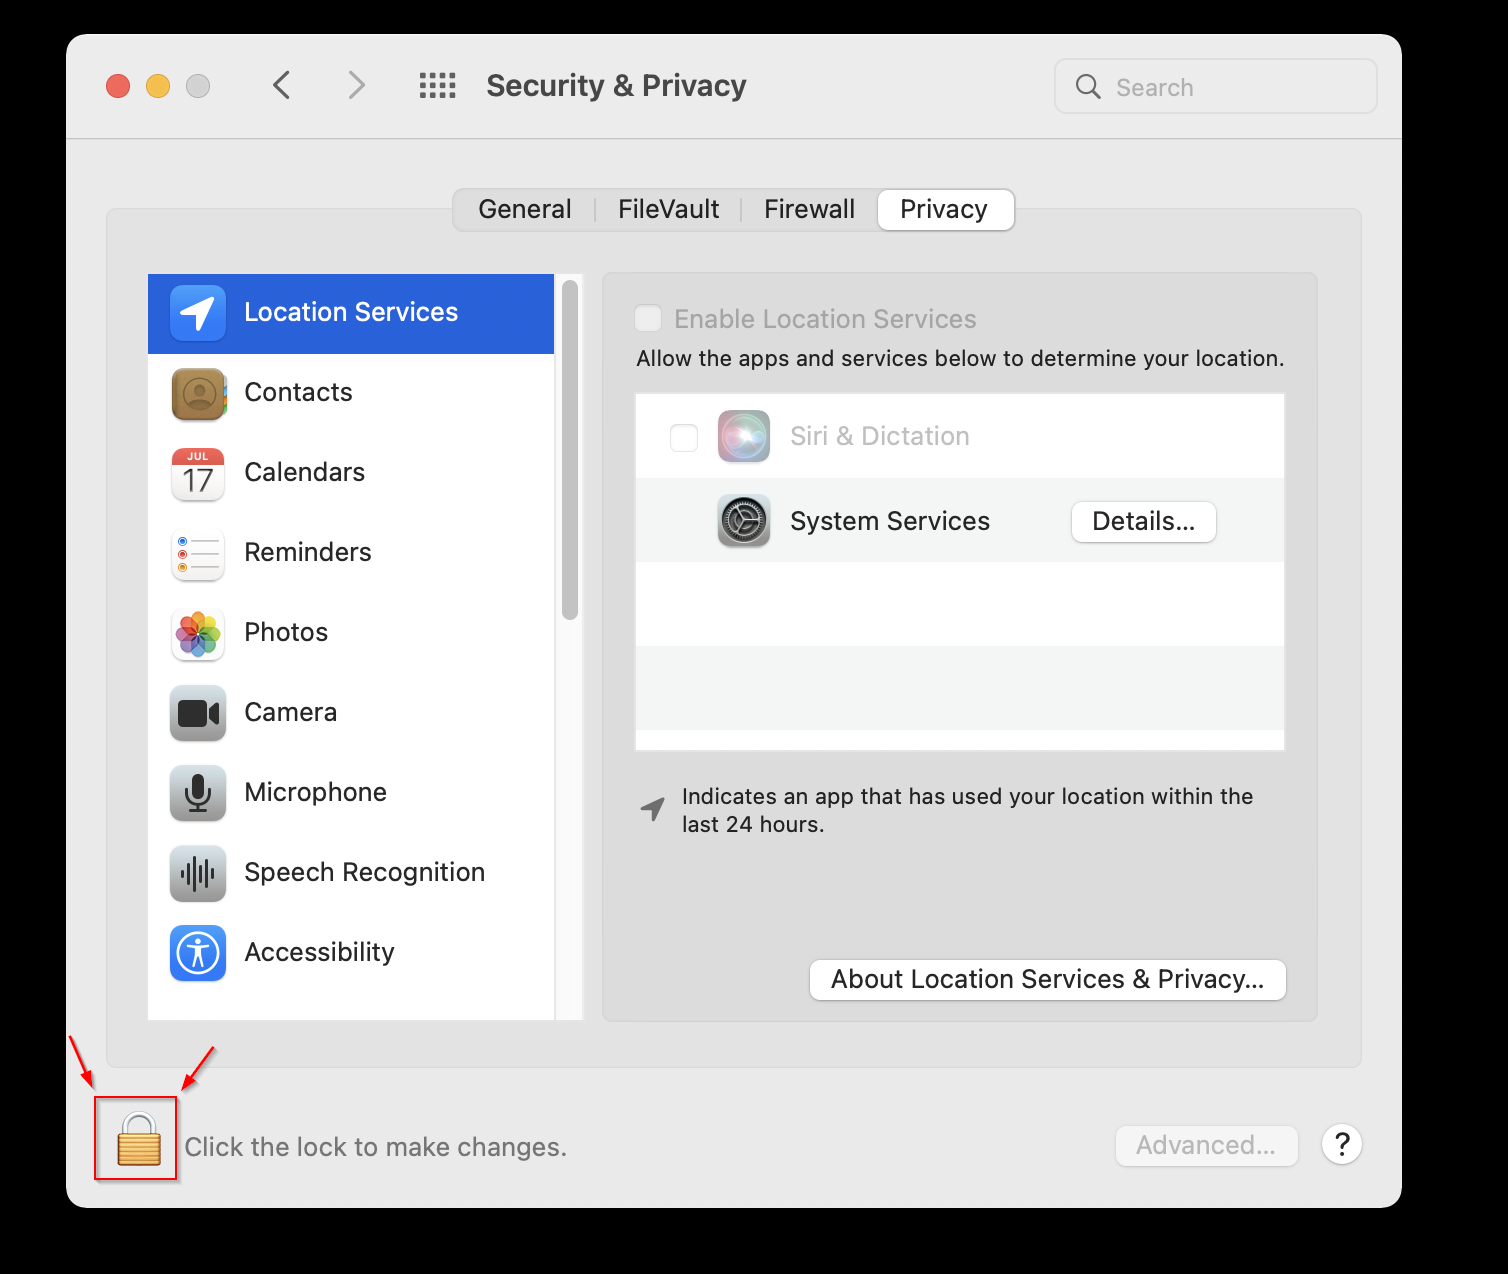The width and height of the screenshot is (1508, 1274).
Task: Toggle the Siri & Dictation checkbox
Action: (684, 437)
